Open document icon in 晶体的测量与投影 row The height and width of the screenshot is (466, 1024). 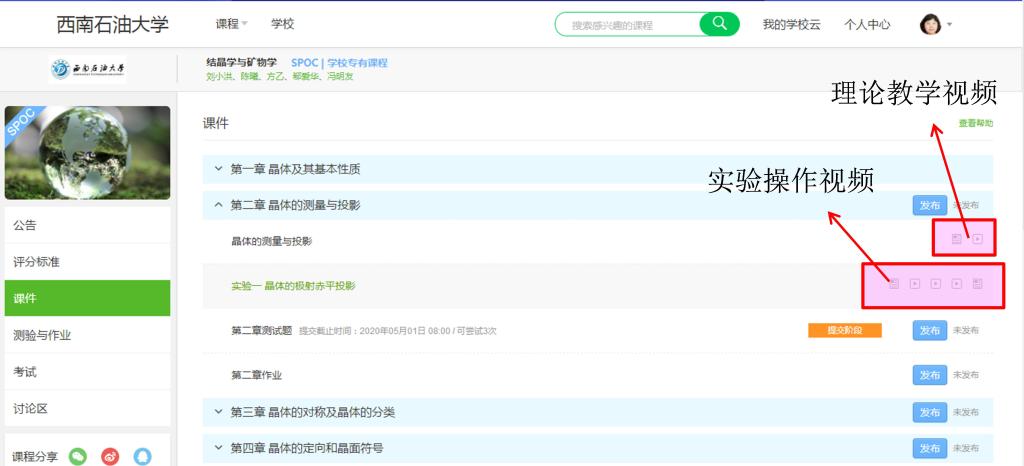956,239
